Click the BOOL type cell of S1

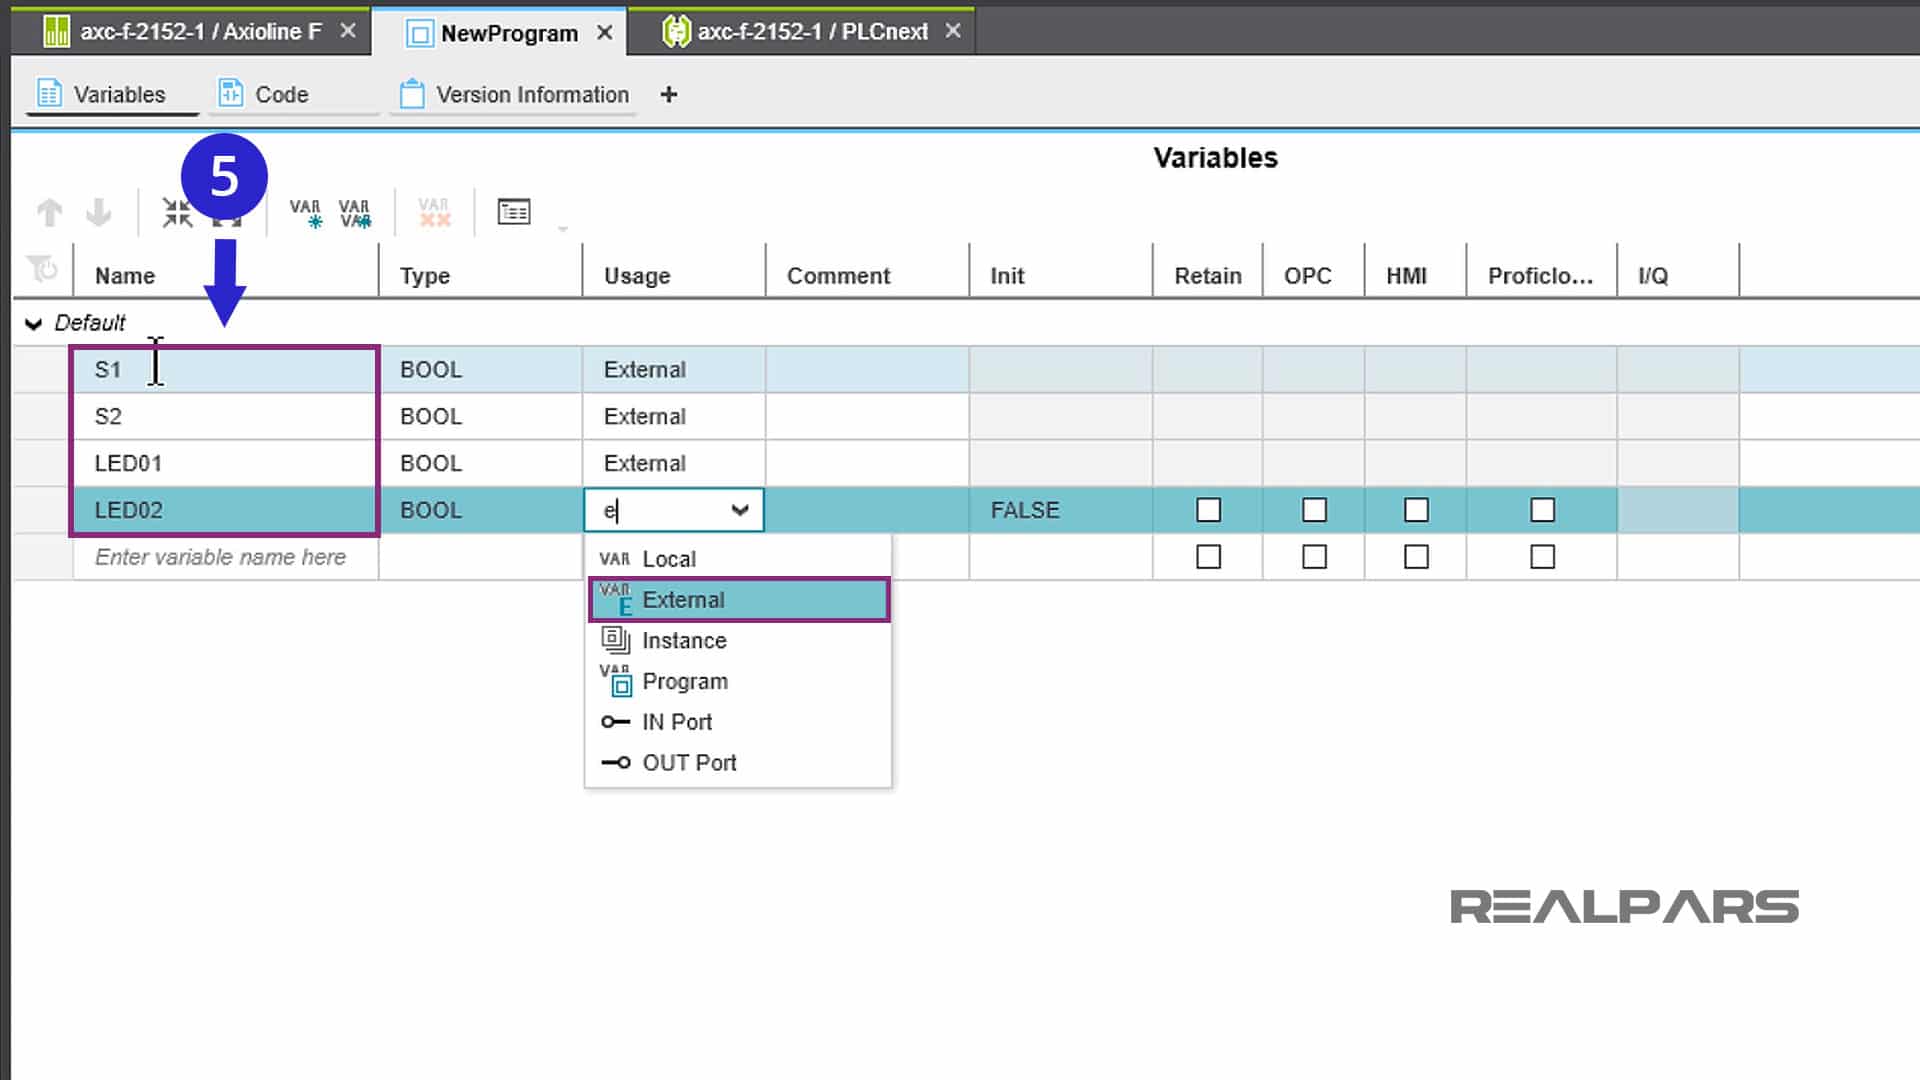pyautogui.click(x=481, y=370)
